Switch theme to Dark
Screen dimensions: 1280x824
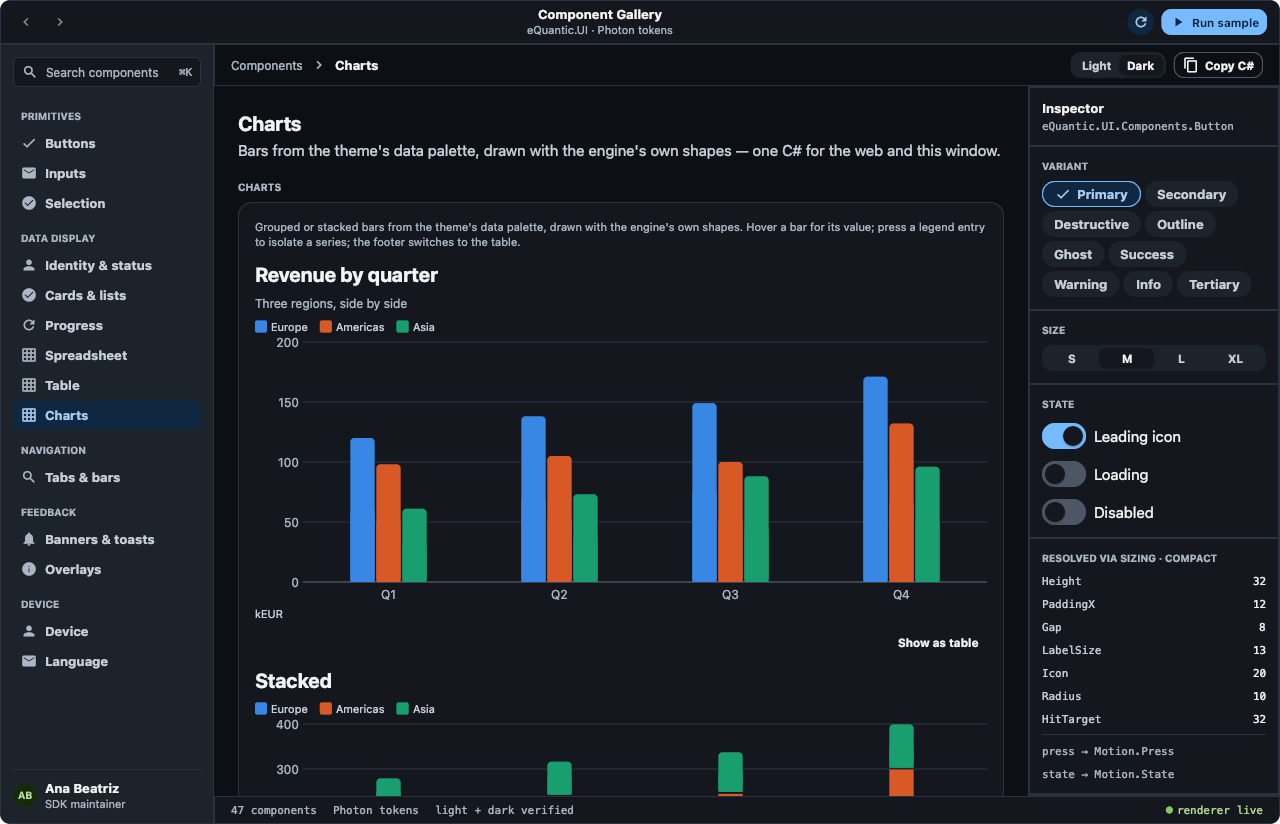1141,66
